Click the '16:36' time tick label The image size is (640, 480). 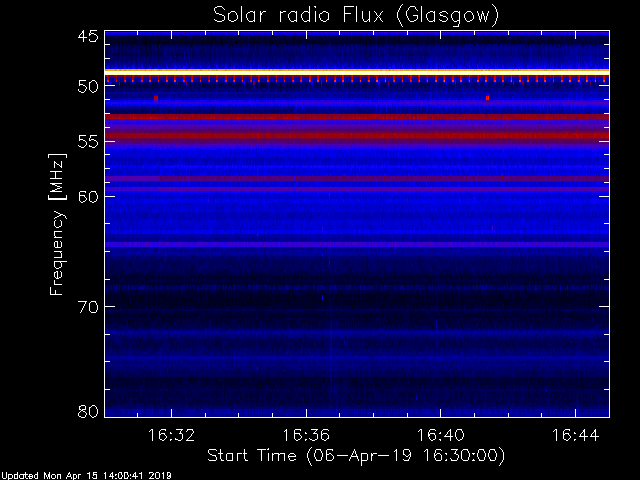click(306, 435)
